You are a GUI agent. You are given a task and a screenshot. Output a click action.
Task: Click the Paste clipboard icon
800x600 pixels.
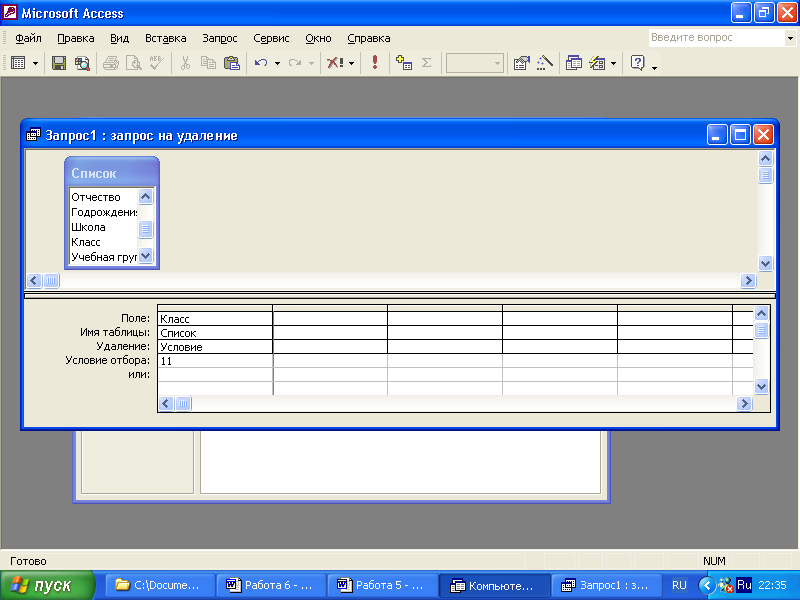232,63
